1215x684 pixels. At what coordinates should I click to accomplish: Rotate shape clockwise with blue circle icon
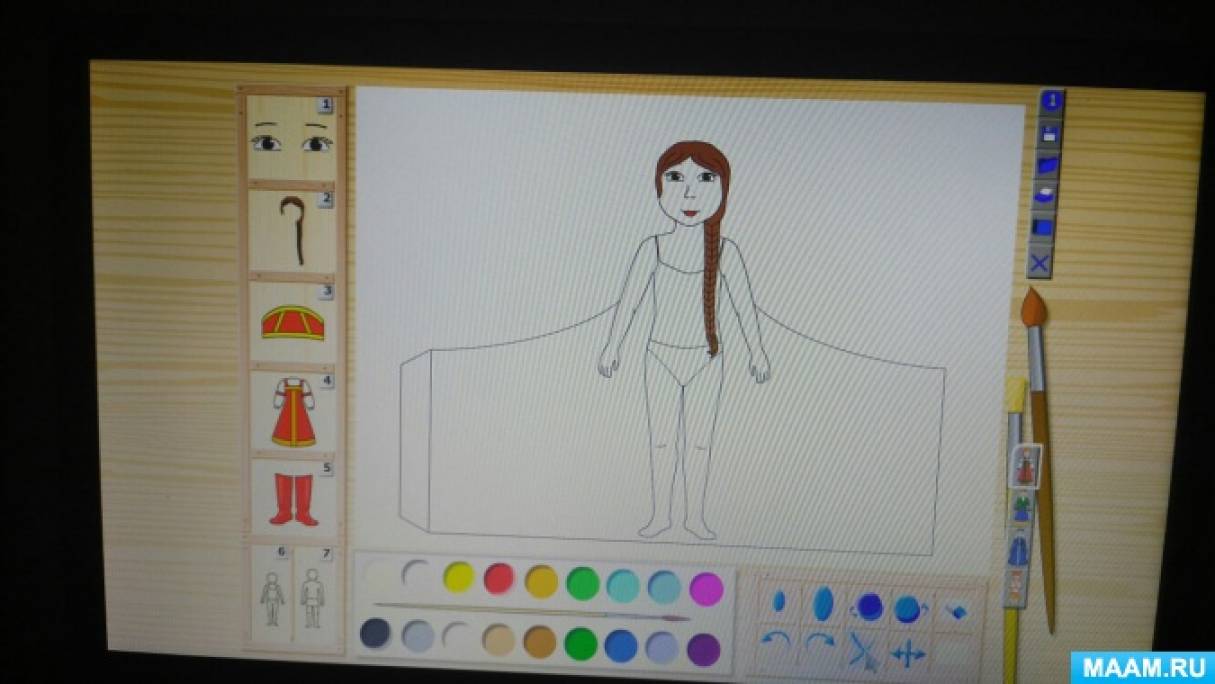(910, 608)
